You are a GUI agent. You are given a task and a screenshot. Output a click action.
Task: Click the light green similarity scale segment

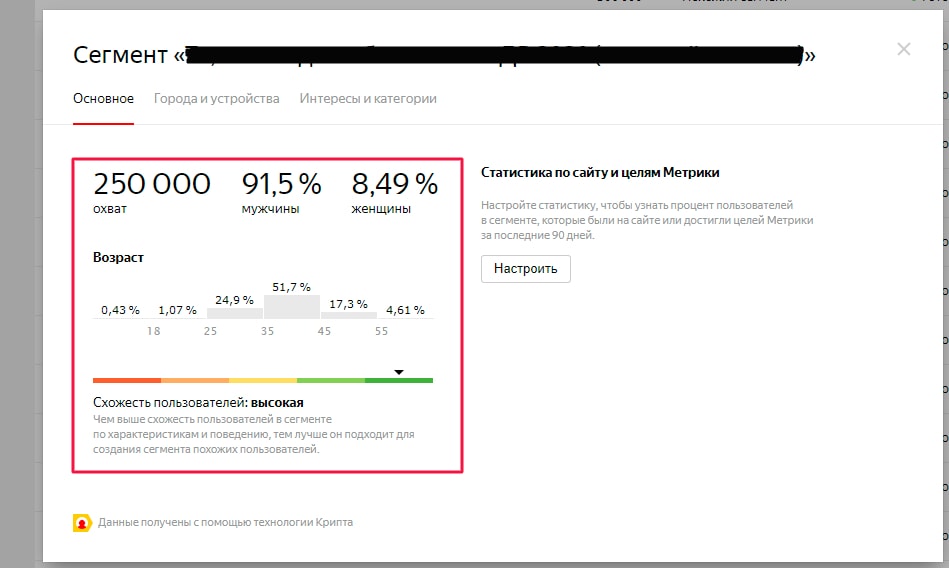(330, 380)
